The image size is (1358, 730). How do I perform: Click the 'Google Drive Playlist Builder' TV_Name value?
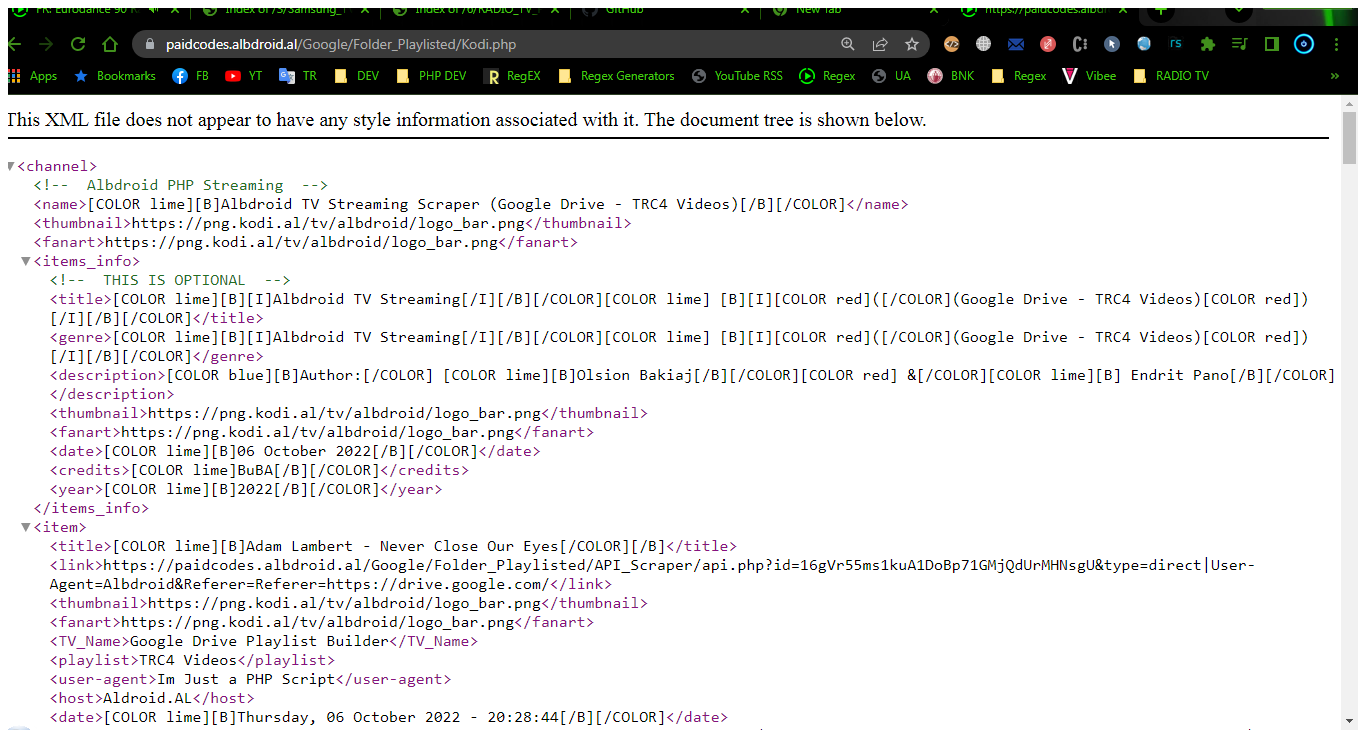[x=259, y=641]
